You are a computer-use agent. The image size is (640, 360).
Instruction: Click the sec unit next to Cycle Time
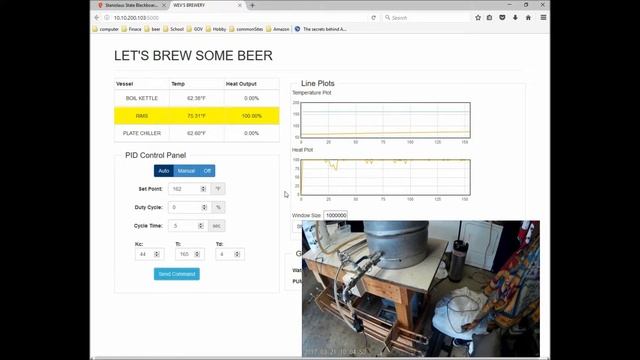pos(216,226)
